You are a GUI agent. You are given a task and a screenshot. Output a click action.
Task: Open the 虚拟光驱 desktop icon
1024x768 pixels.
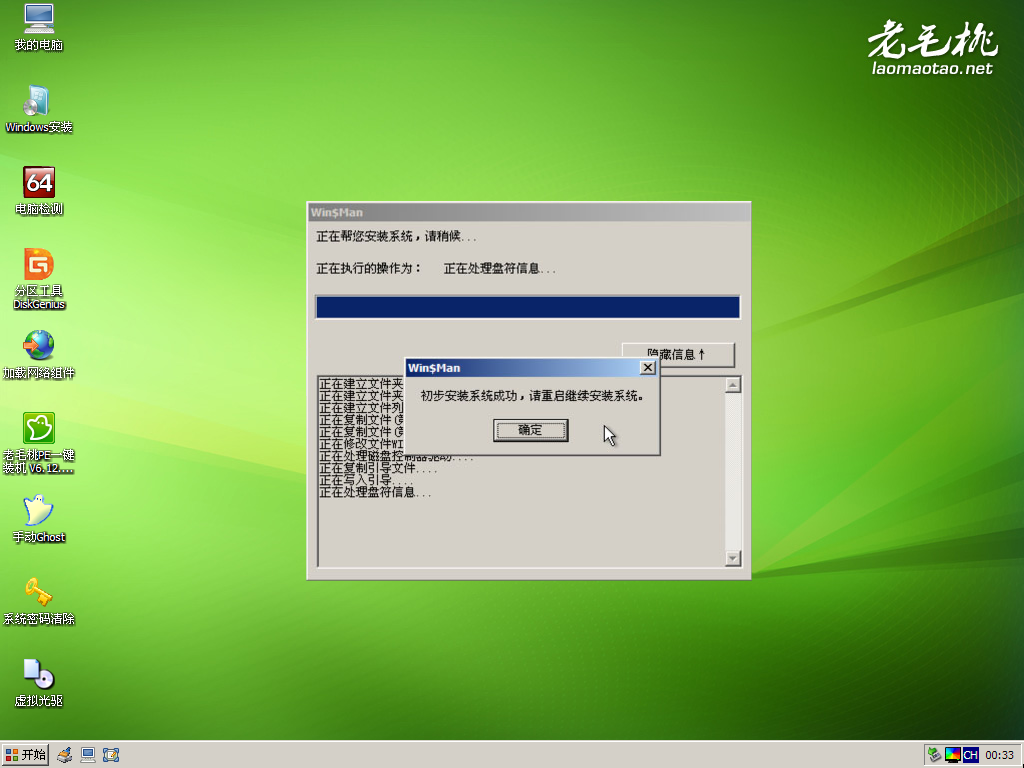click(39, 683)
